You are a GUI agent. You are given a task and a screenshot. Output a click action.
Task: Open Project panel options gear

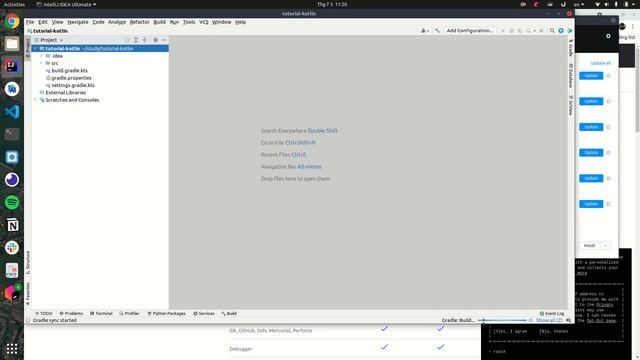pos(156,40)
